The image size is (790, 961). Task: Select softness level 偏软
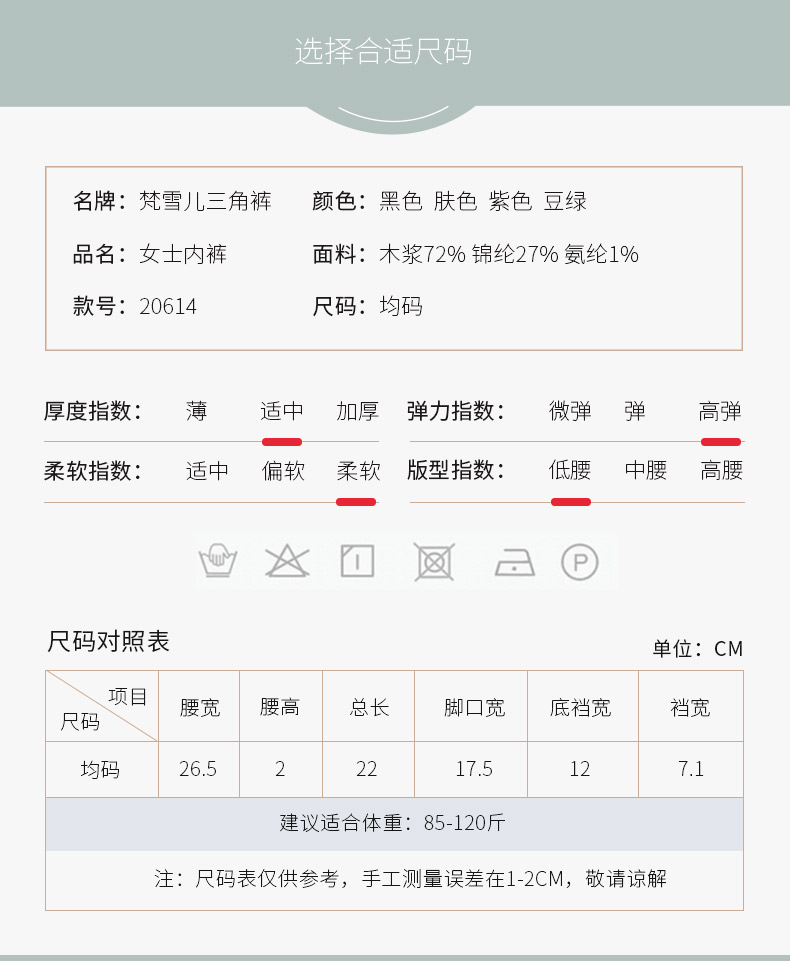(x=283, y=471)
